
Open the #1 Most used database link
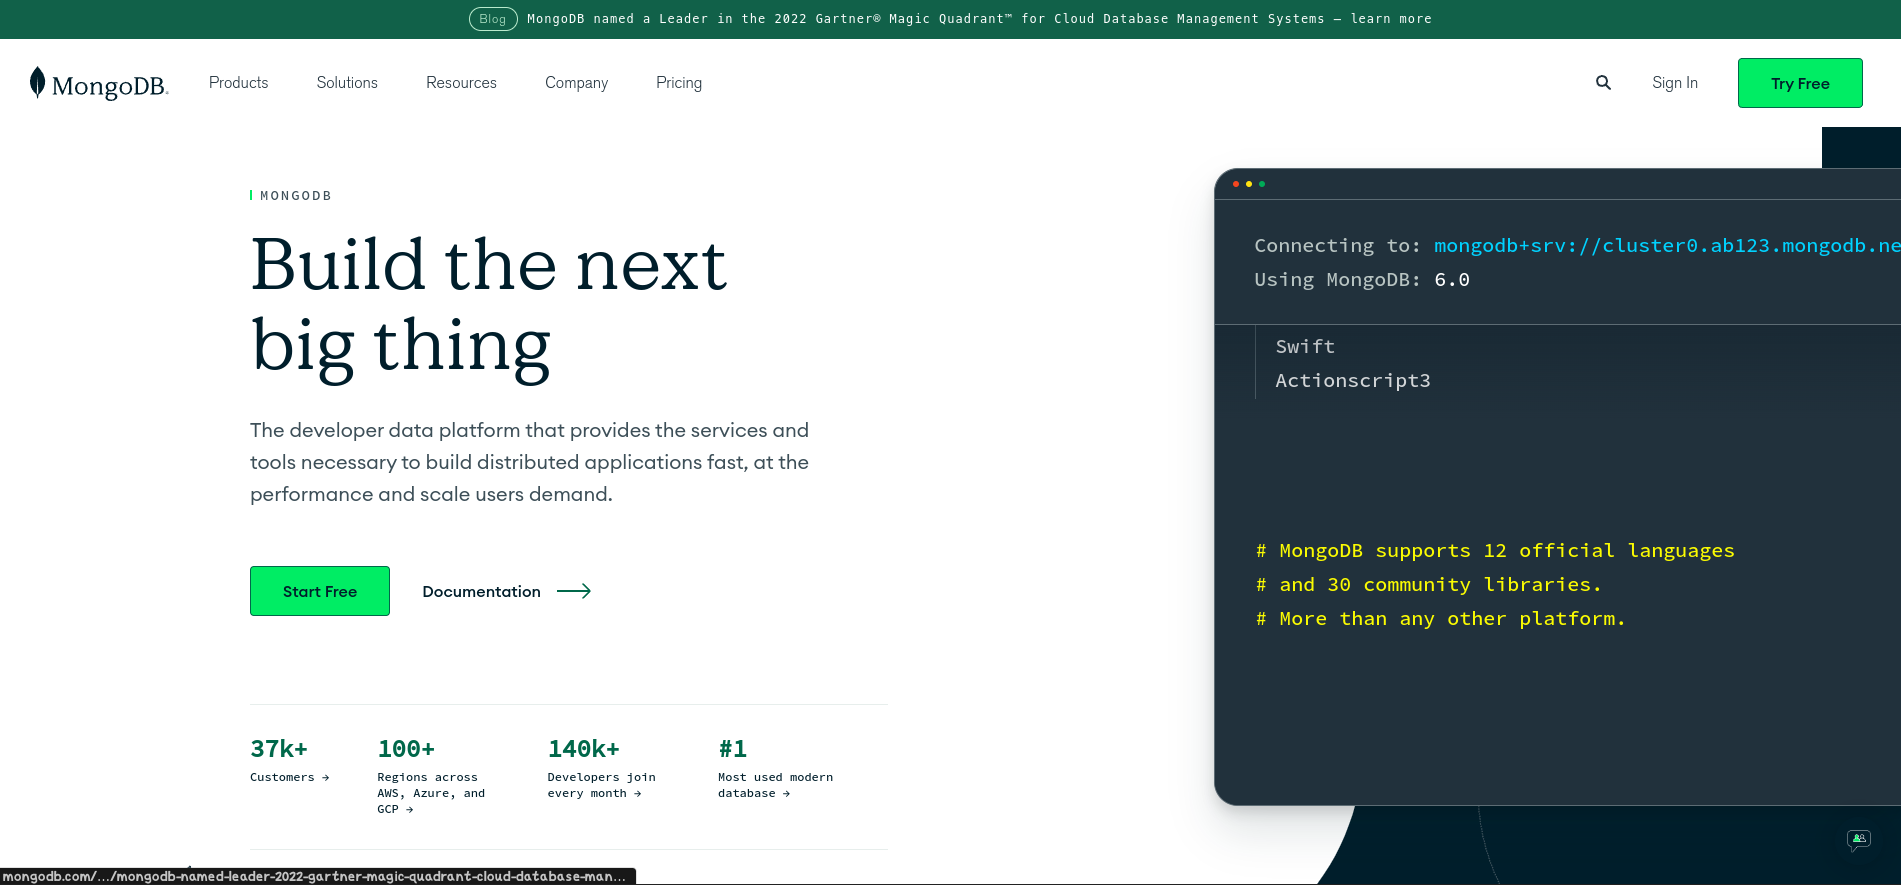pyautogui.click(x=775, y=768)
